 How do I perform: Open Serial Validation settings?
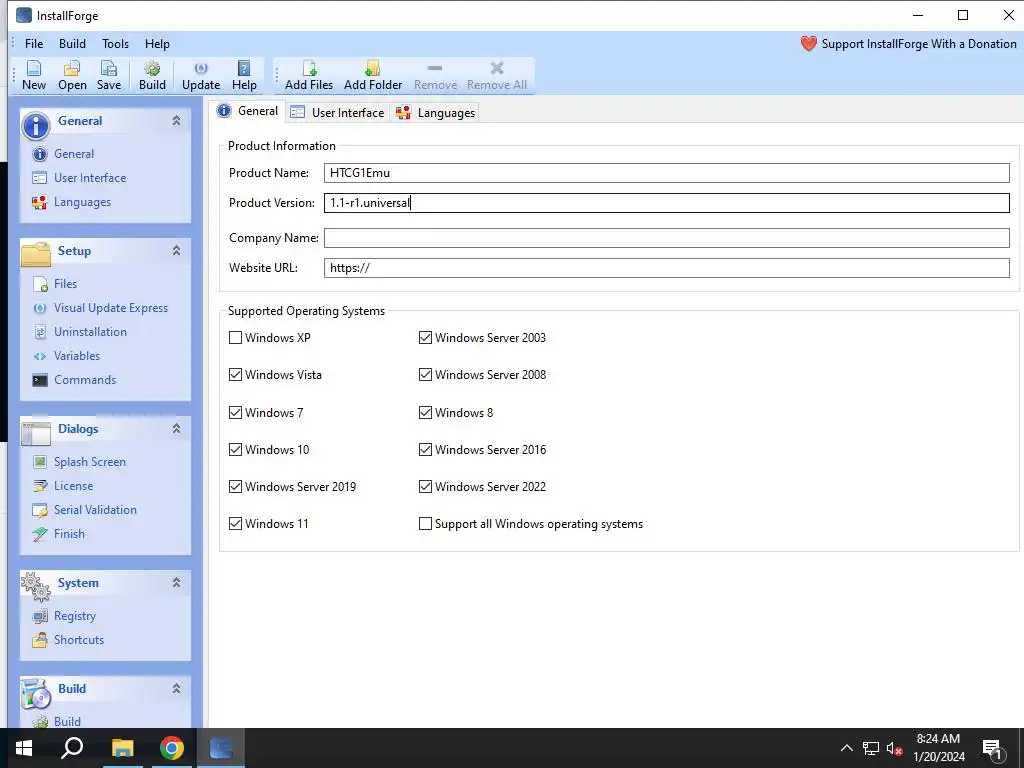click(95, 510)
